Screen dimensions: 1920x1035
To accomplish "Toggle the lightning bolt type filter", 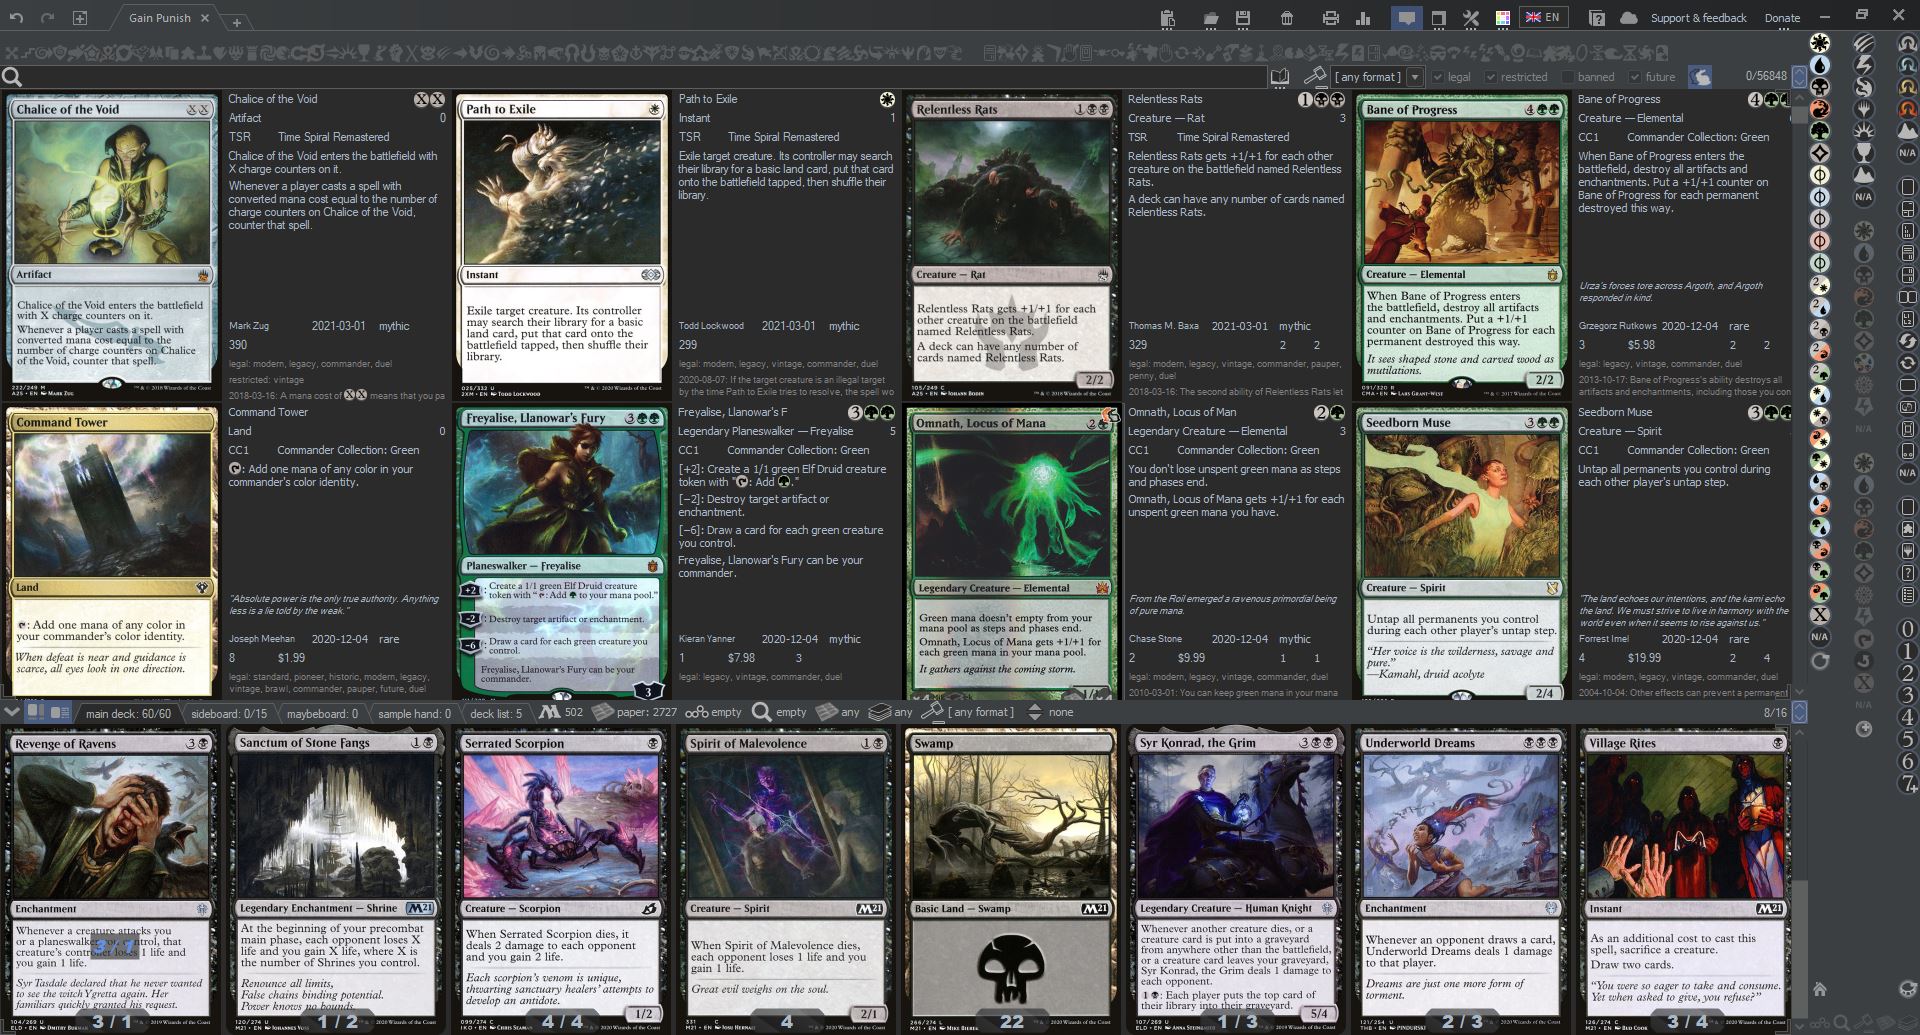I will point(1864,64).
